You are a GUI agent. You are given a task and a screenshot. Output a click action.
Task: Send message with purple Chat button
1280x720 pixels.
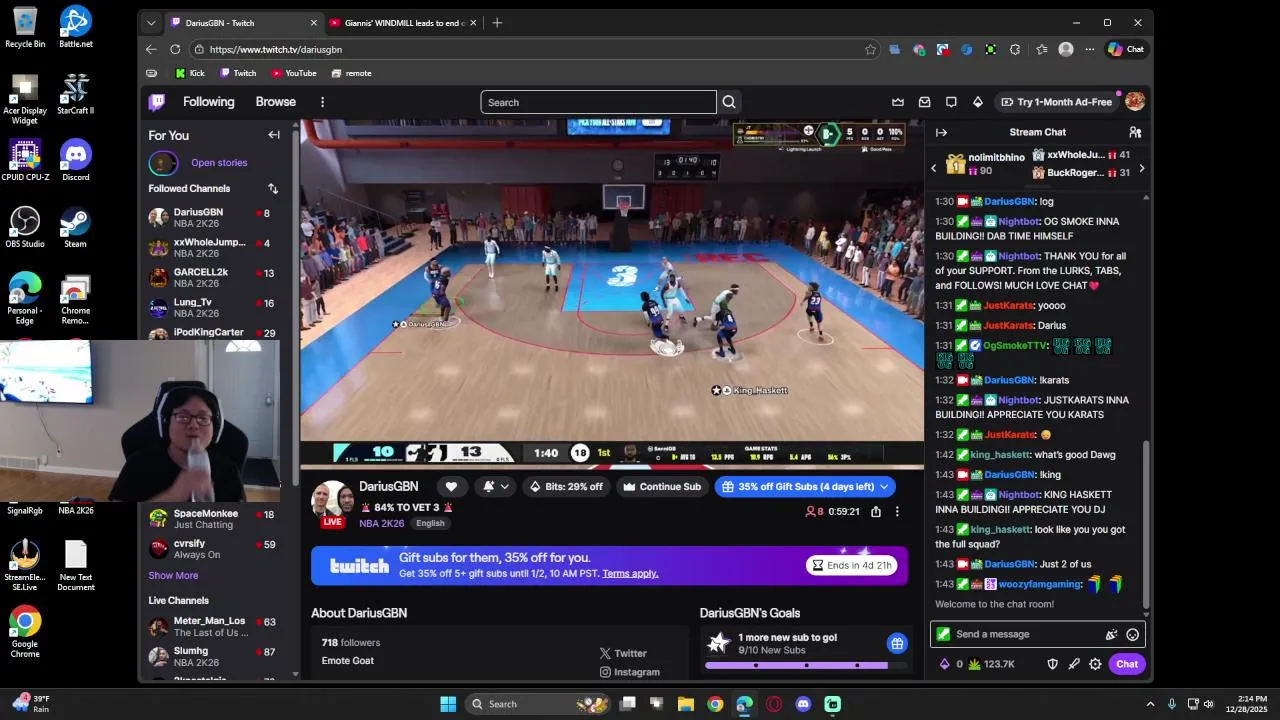(x=1127, y=664)
